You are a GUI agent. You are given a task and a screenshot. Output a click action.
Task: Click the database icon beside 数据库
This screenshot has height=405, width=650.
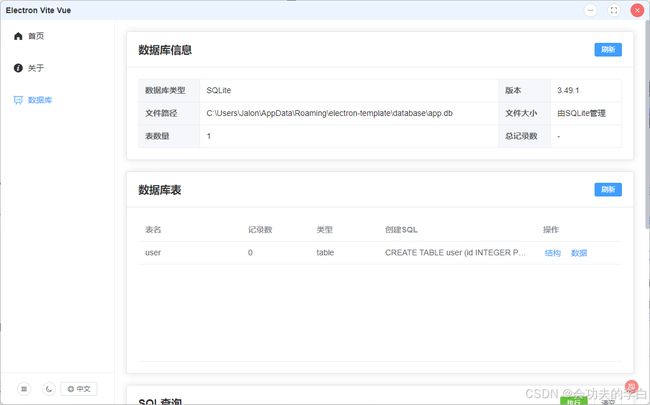pos(18,100)
